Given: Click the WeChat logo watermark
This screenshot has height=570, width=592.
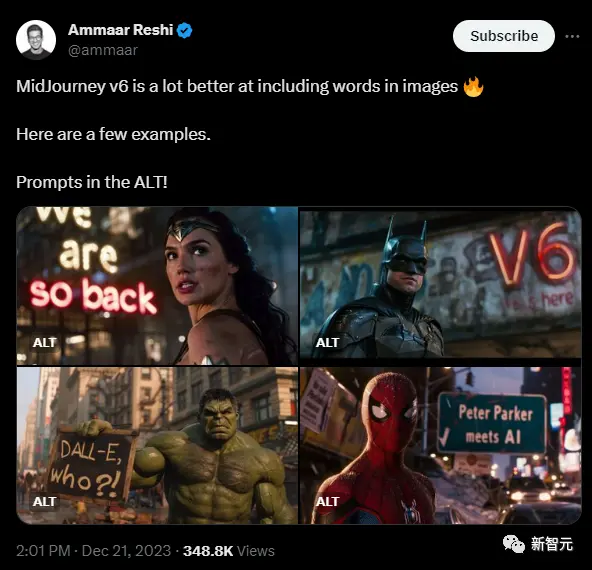Looking at the screenshot, I should [514, 544].
